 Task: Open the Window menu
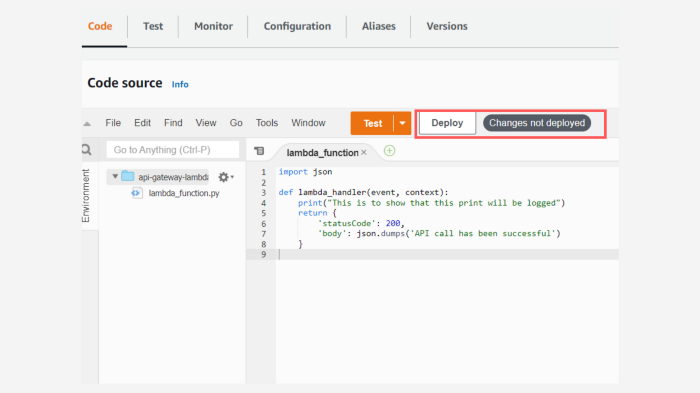click(308, 123)
